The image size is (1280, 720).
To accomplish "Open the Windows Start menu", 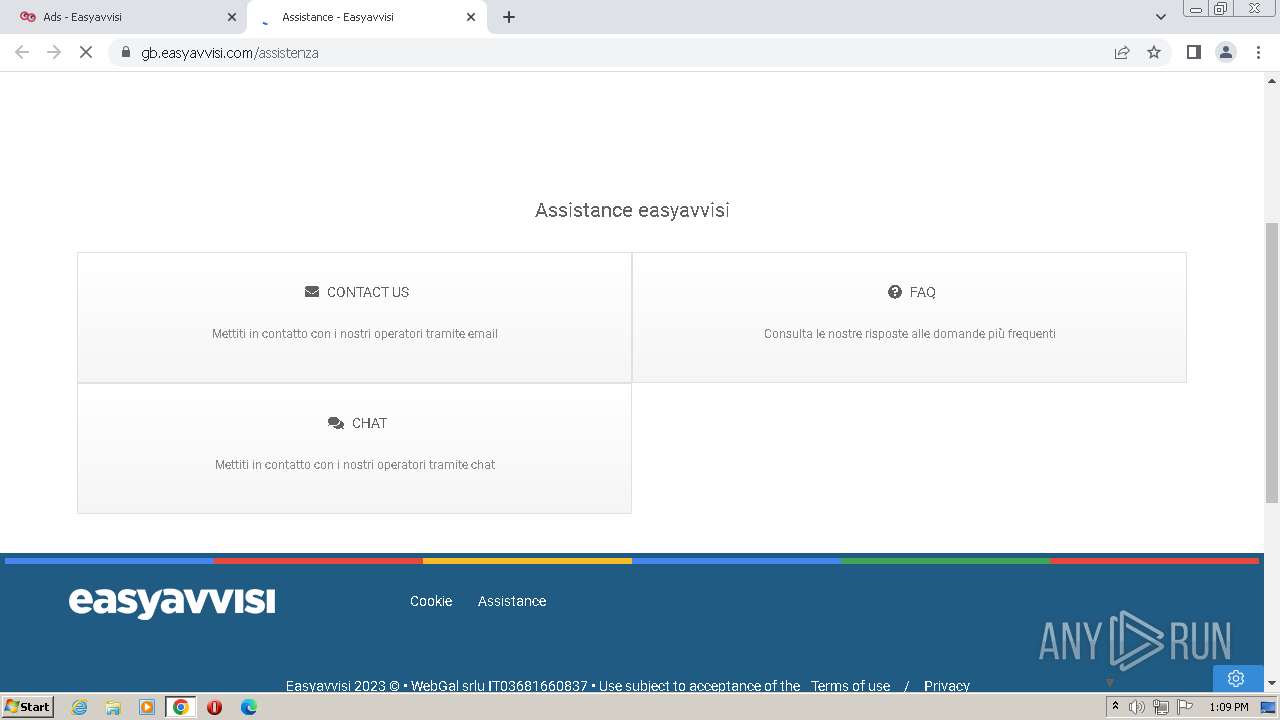I will pyautogui.click(x=27, y=707).
